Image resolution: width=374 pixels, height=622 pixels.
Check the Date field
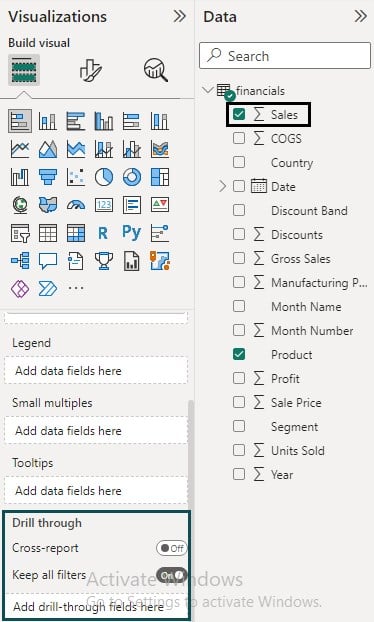pos(239,186)
